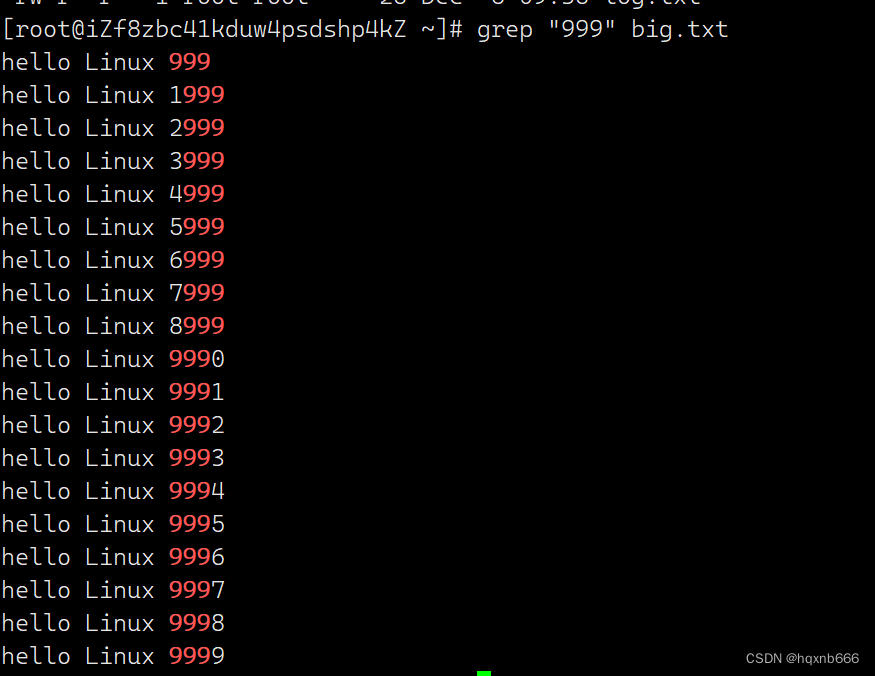Click the line hello Linux 999
Viewport: 875px width, 676px height.
pos(106,61)
